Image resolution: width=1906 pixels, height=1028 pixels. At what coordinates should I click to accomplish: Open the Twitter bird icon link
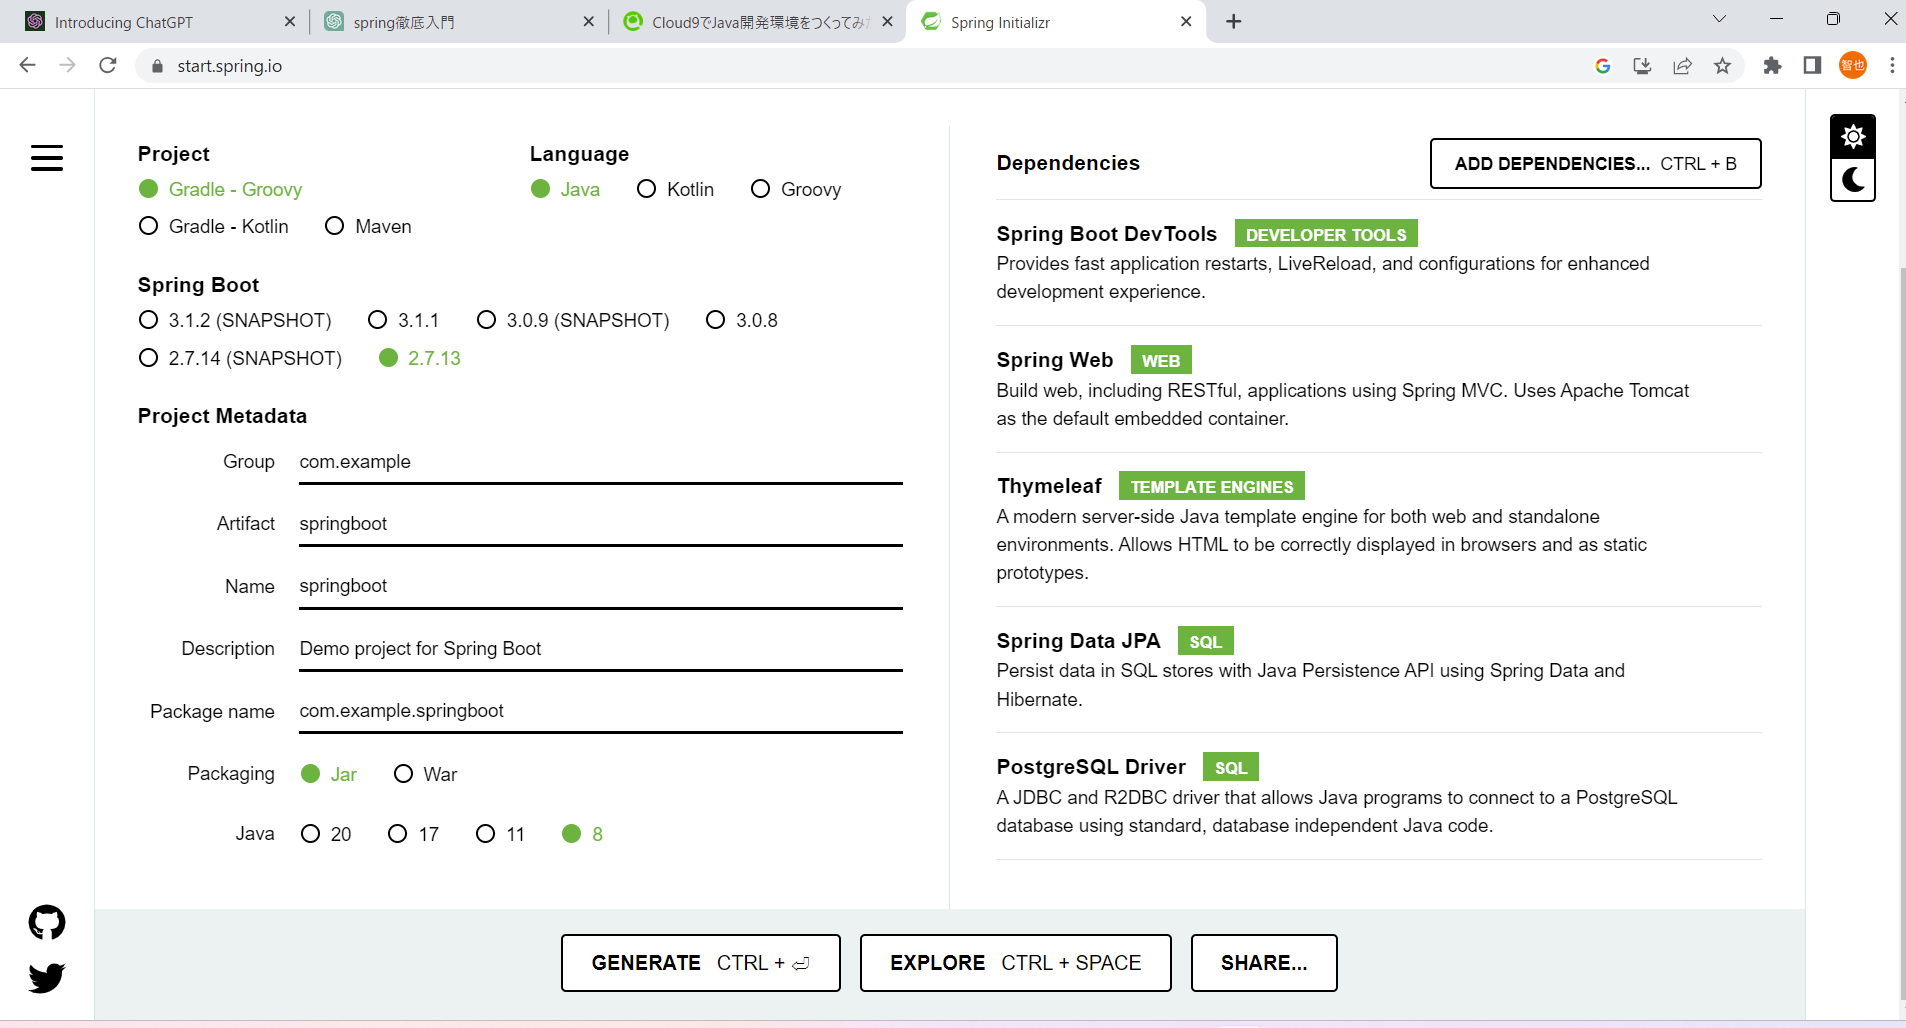click(47, 977)
